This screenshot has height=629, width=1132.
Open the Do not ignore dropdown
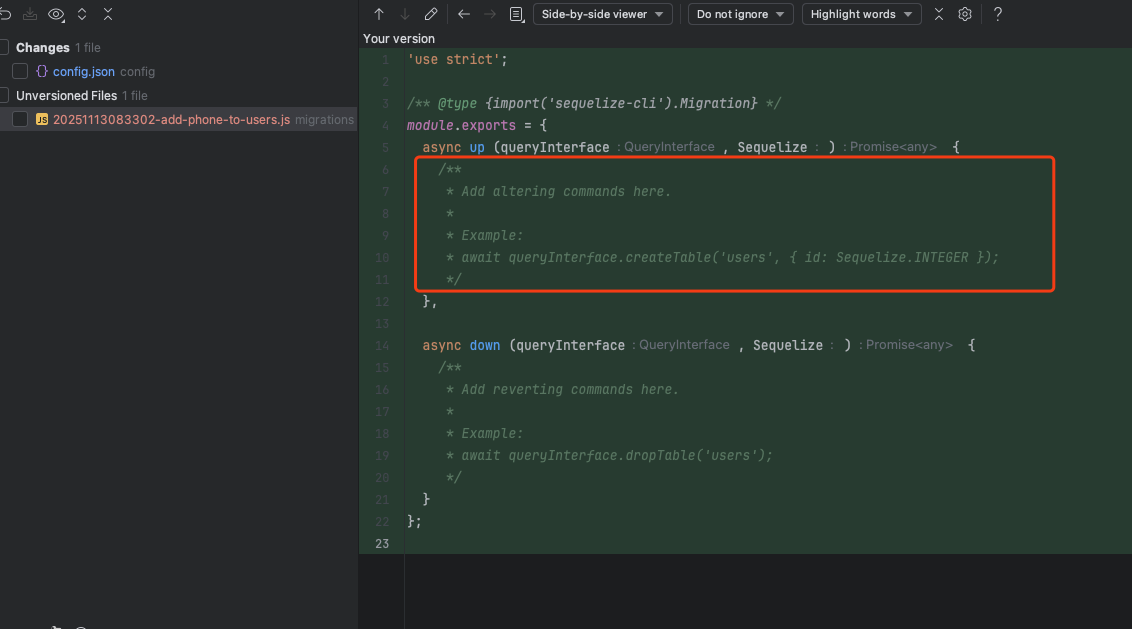[740, 14]
